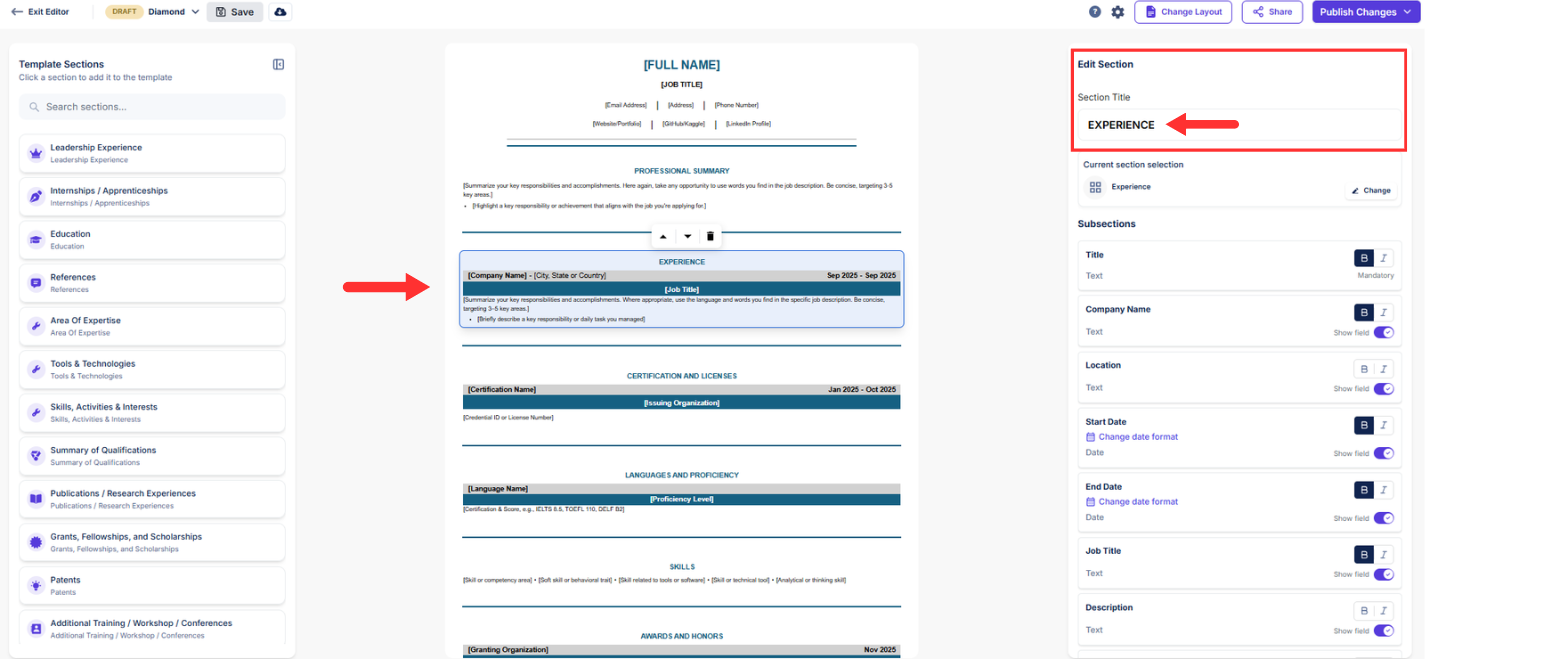Viewport: 1558px width, 659px height.
Task: Open the help question mark icon
Action: pyautogui.click(x=1095, y=12)
